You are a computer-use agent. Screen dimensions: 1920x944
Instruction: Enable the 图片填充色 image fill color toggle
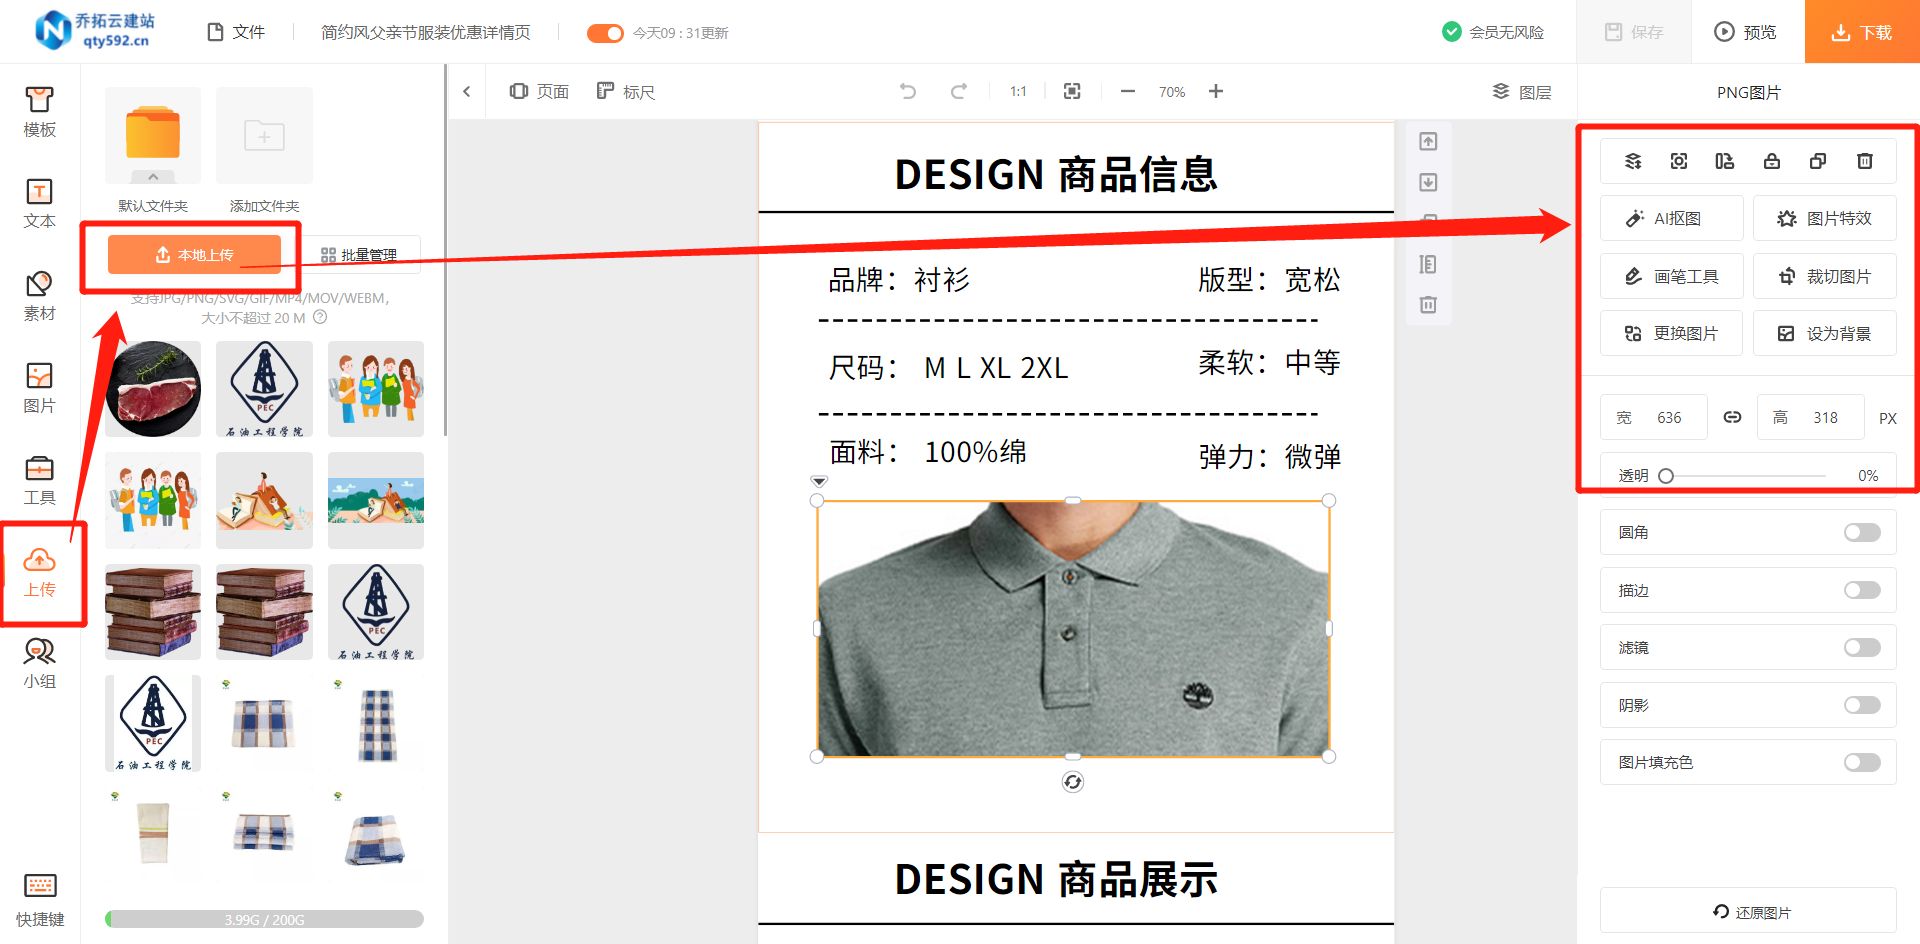[1862, 762]
